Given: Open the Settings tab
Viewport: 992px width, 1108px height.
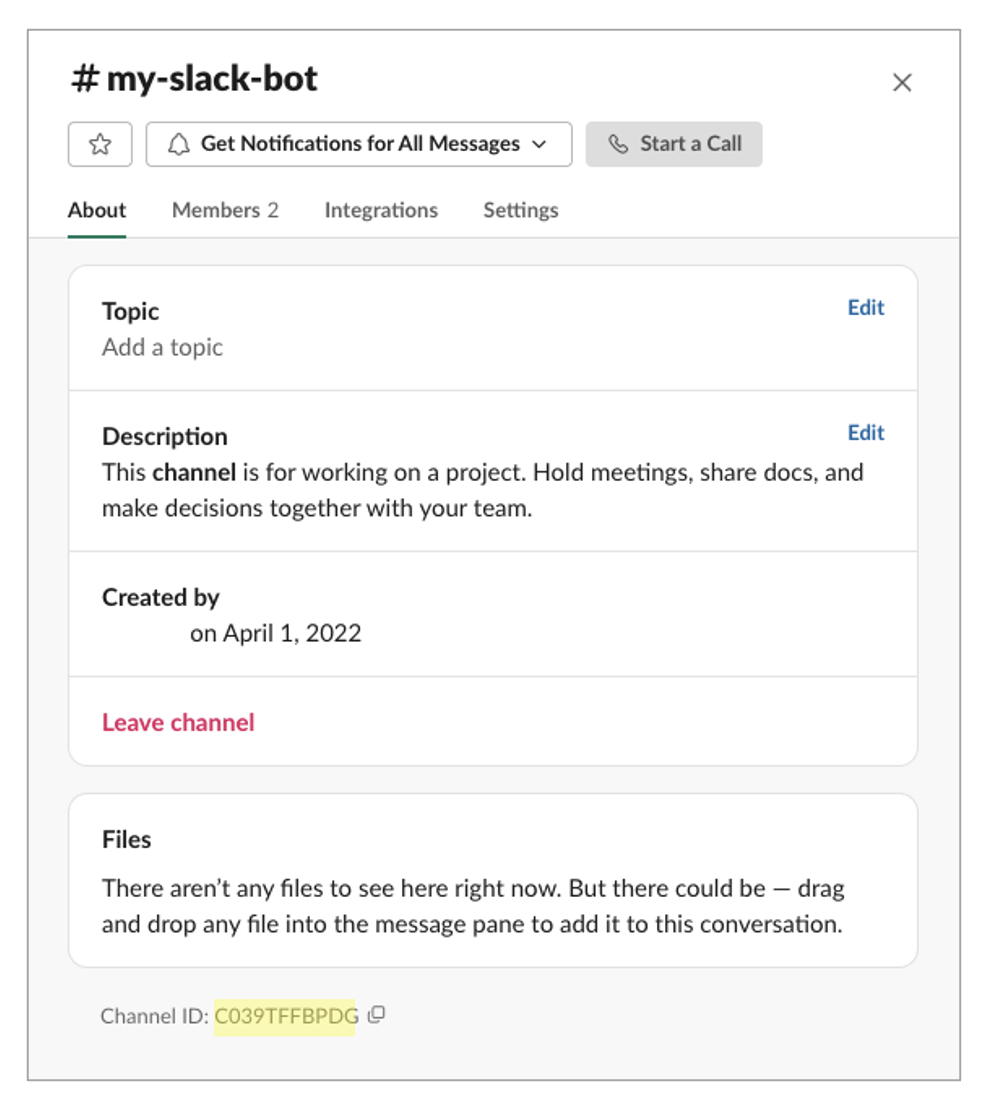Looking at the screenshot, I should pyautogui.click(x=521, y=210).
